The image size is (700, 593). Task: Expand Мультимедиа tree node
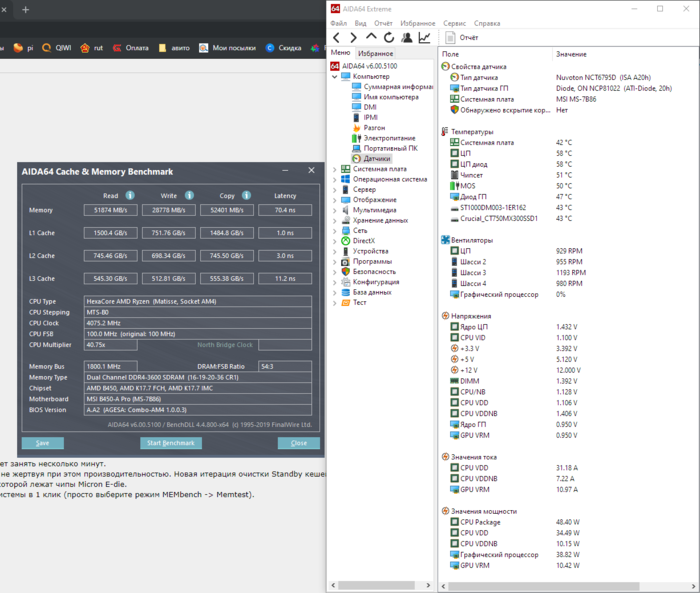pos(334,210)
